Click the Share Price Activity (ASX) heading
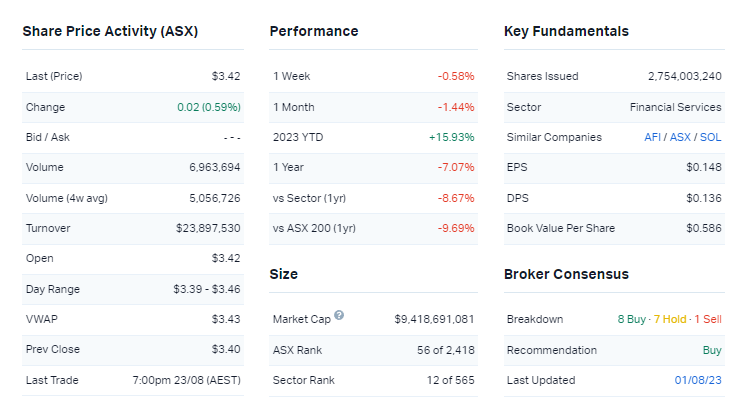749x411 pixels. pos(110,31)
